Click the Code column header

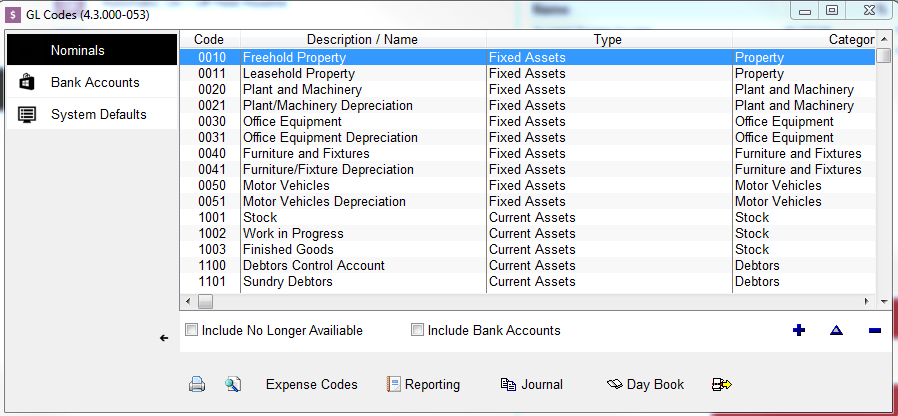[x=210, y=40]
